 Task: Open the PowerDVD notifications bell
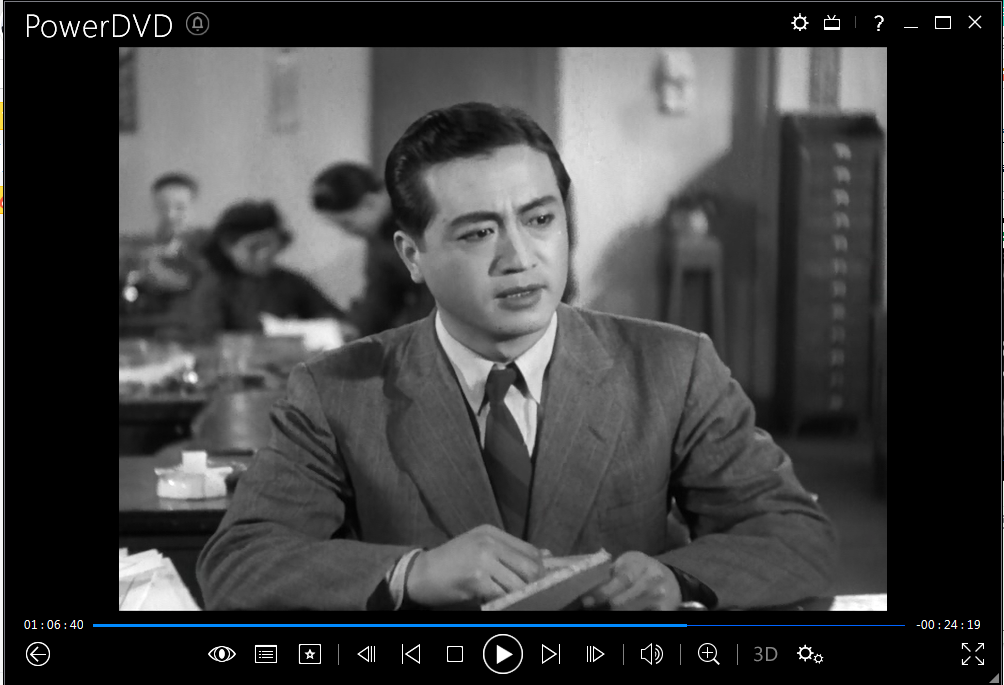click(198, 24)
